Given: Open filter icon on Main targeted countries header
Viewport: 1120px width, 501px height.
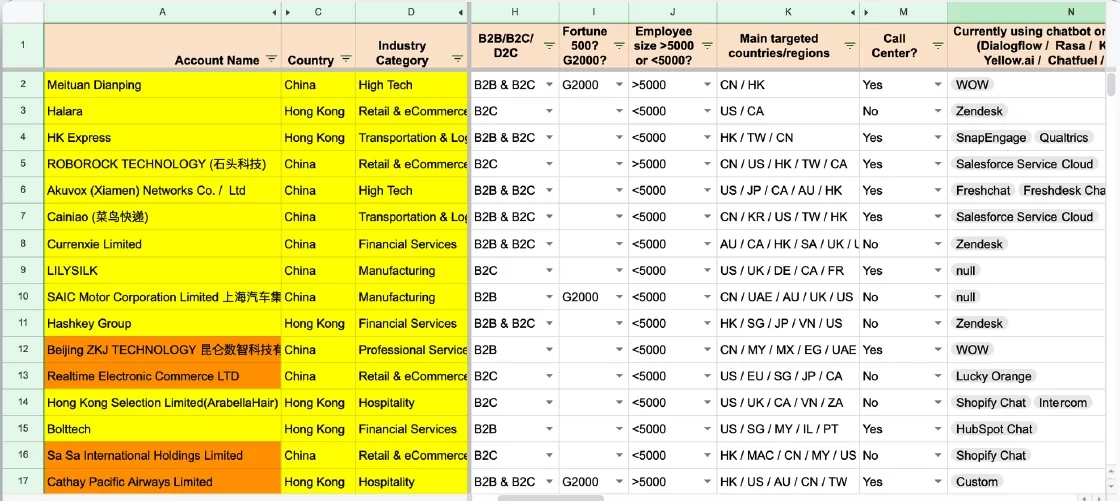Looking at the screenshot, I should click(850, 45).
